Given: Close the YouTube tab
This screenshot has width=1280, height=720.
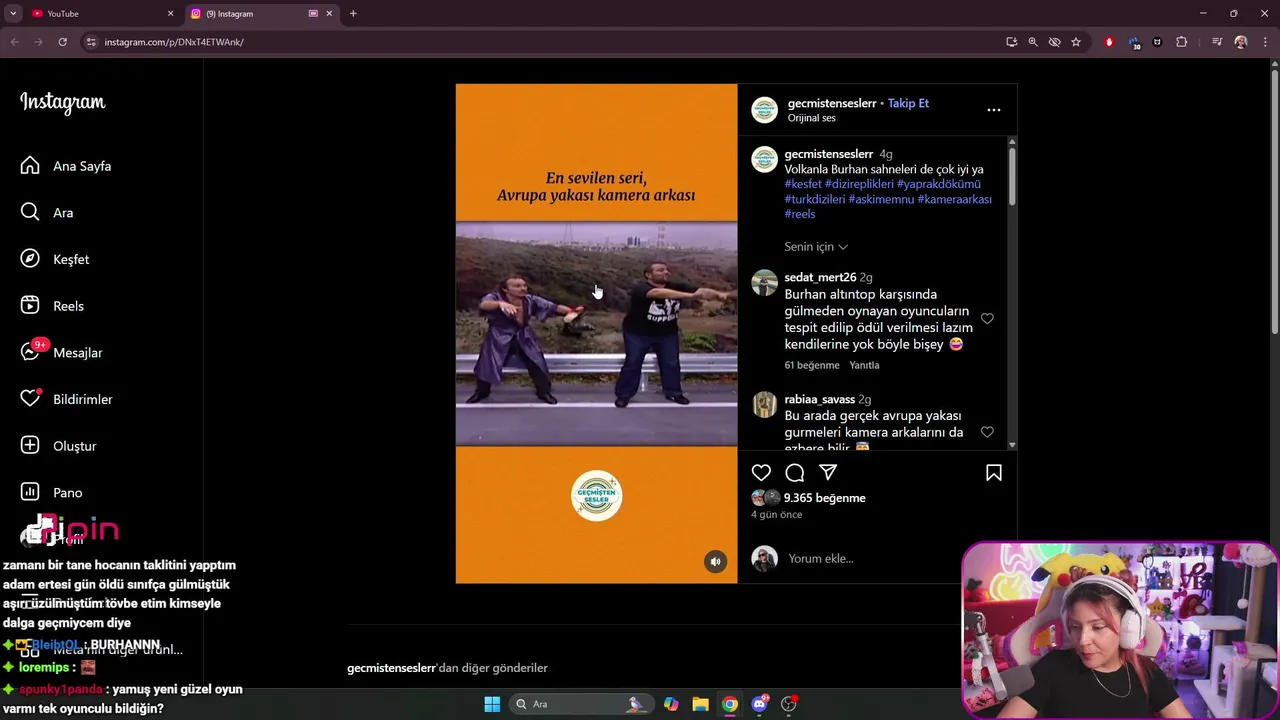Looking at the screenshot, I should coord(170,14).
